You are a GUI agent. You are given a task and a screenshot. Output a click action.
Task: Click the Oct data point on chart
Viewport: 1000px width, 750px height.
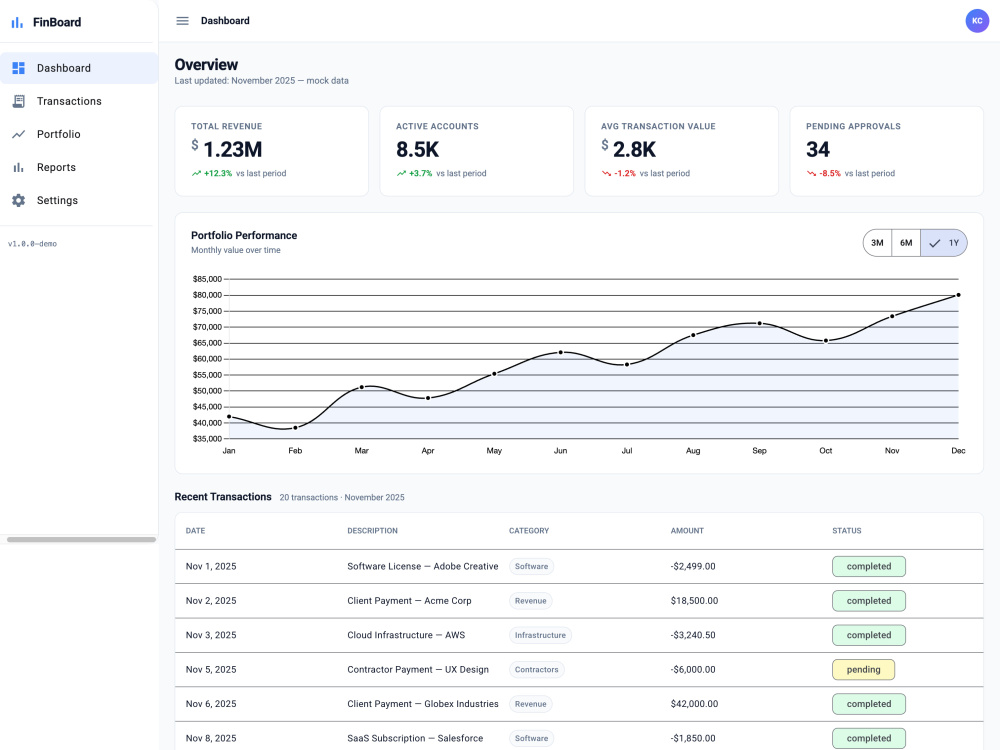click(x=826, y=341)
